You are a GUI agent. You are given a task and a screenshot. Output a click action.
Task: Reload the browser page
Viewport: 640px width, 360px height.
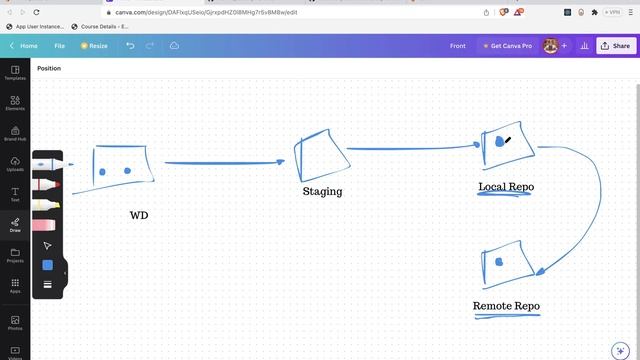[36, 12]
